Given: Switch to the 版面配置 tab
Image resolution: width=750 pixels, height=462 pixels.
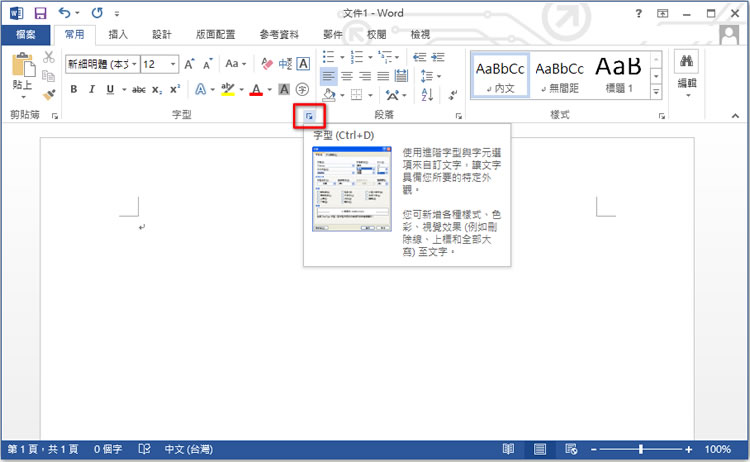Looking at the screenshot, I should click(215, 34).
